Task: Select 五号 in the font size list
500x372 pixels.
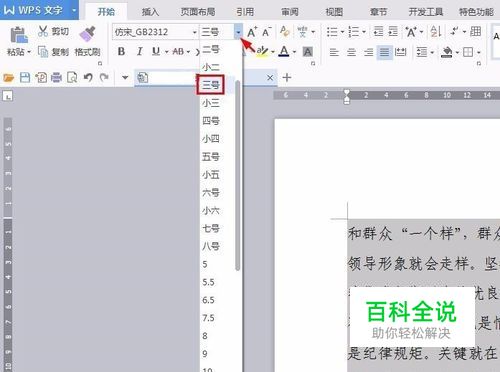Action: (211, 157)
